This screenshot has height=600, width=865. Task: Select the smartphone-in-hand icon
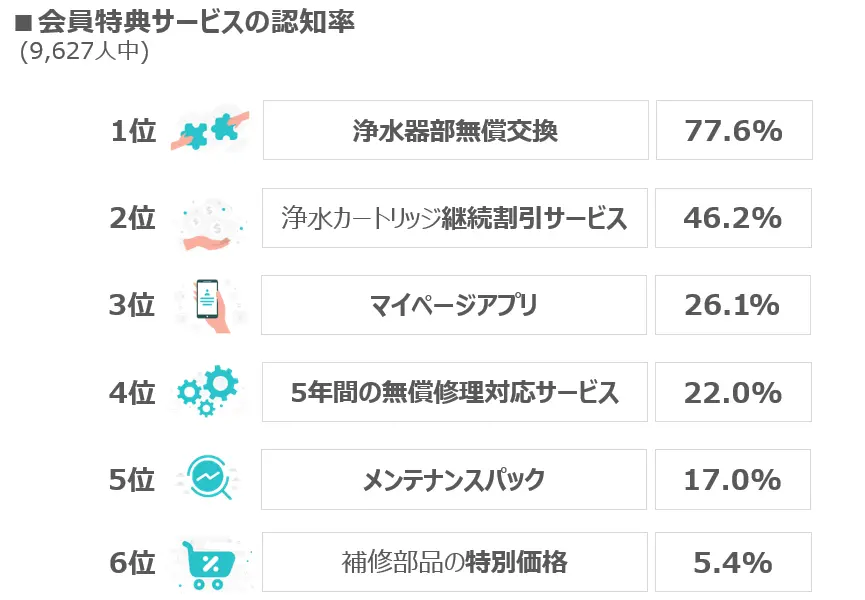coord(211,305)
